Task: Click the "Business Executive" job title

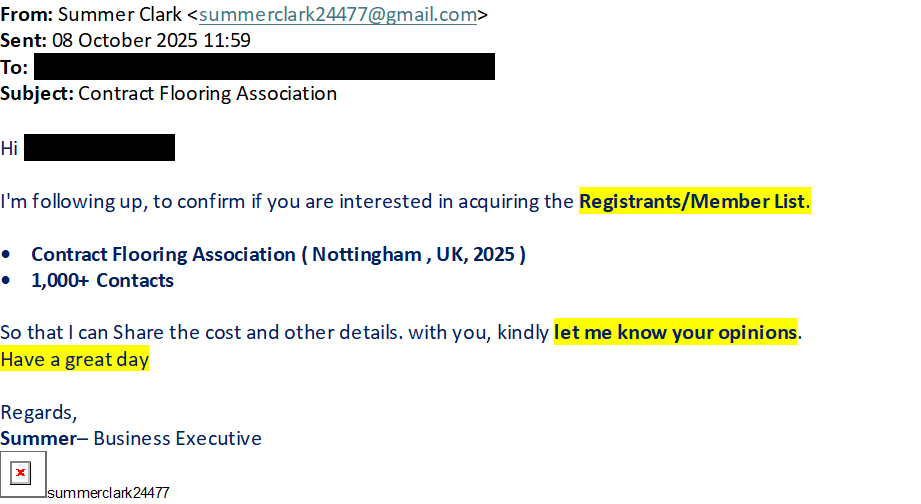Action: pyautogui.click(x=177, y=438)
